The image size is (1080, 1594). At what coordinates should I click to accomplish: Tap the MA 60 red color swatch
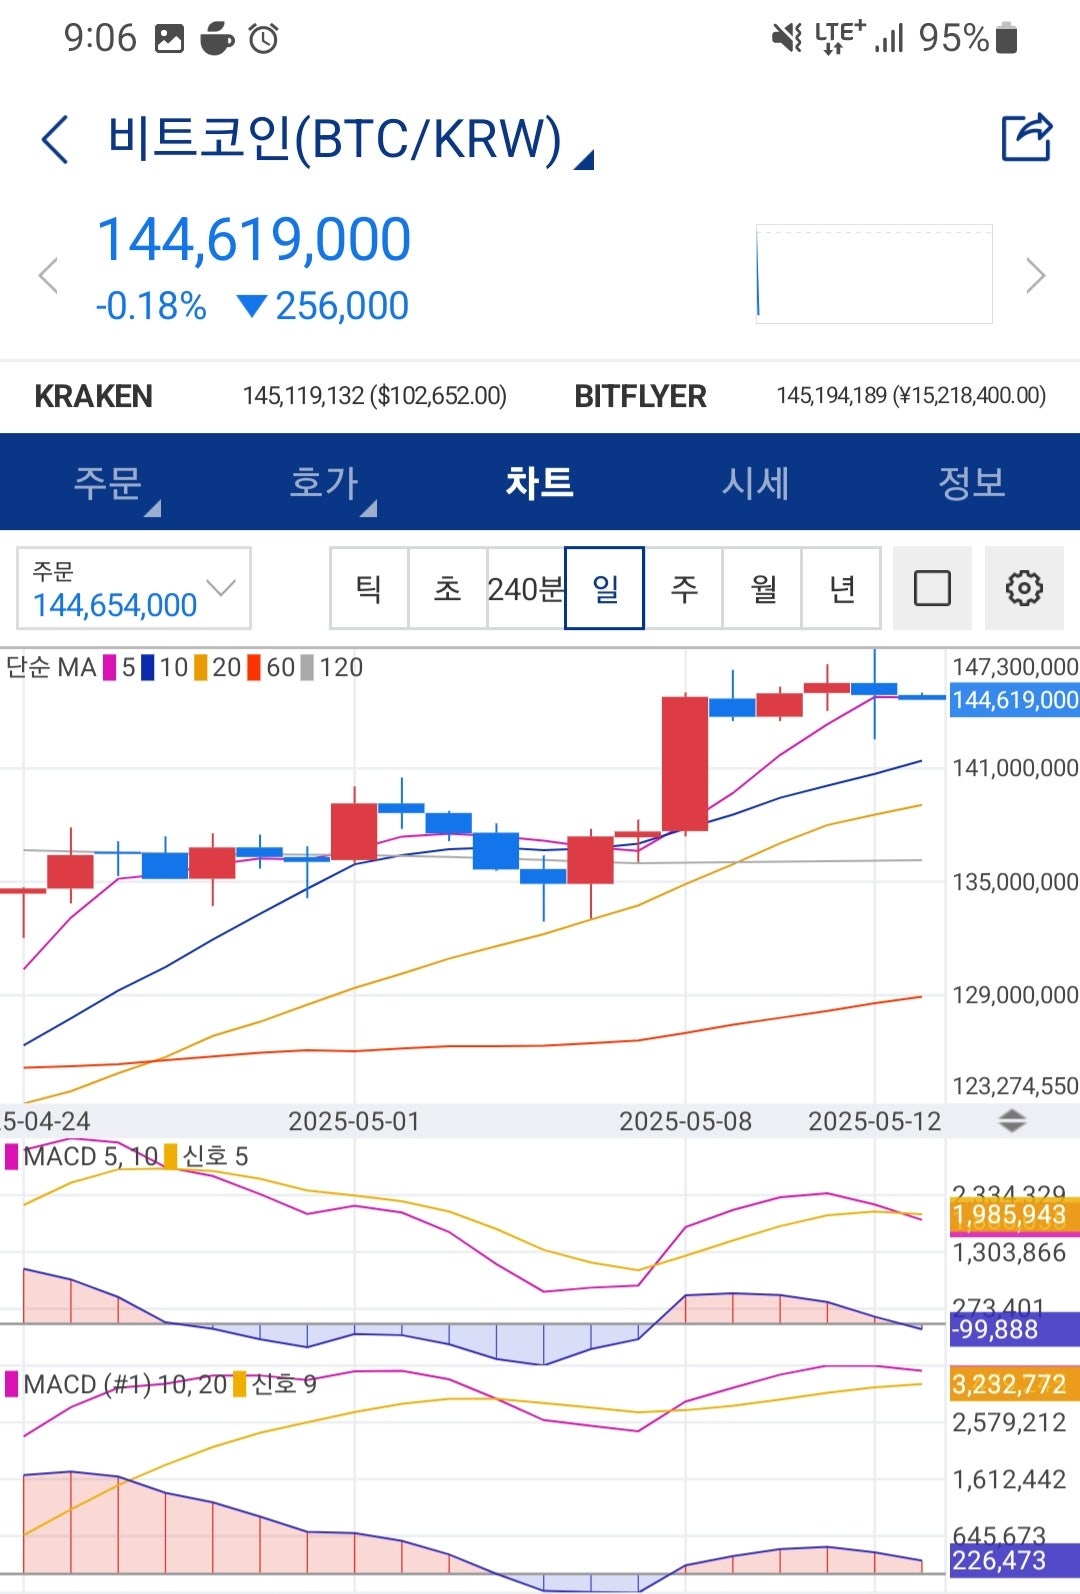click(254, 667)
